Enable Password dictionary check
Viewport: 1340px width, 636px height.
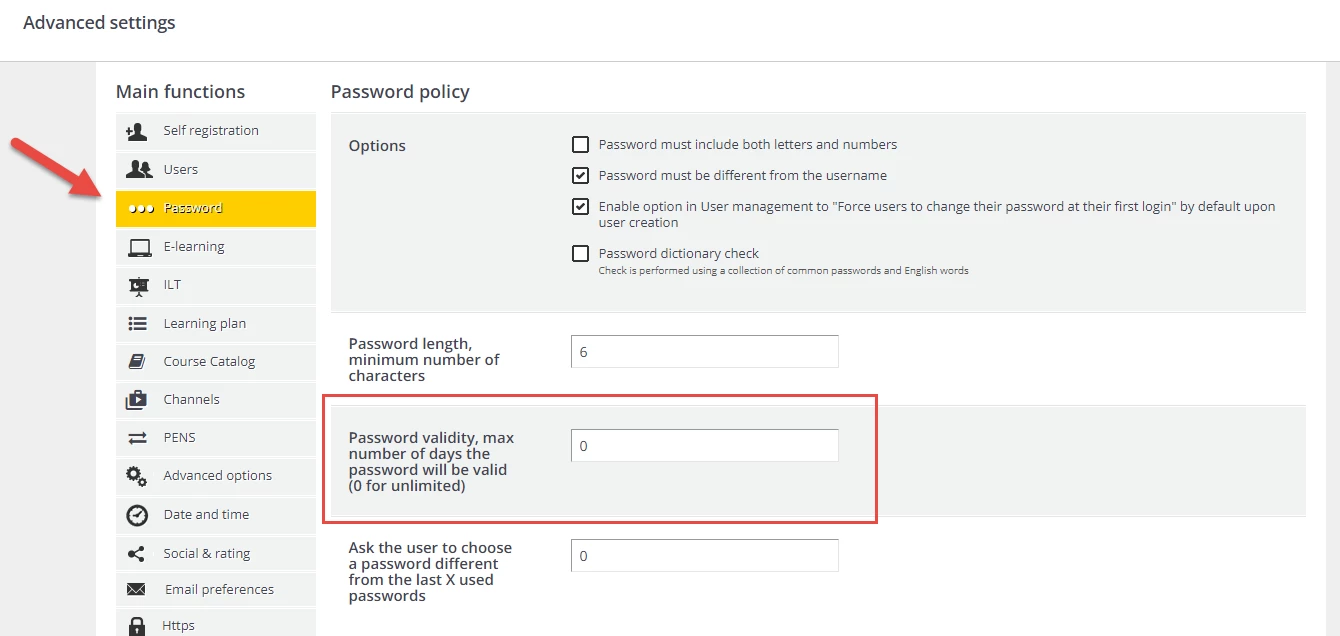coord(580,253)
